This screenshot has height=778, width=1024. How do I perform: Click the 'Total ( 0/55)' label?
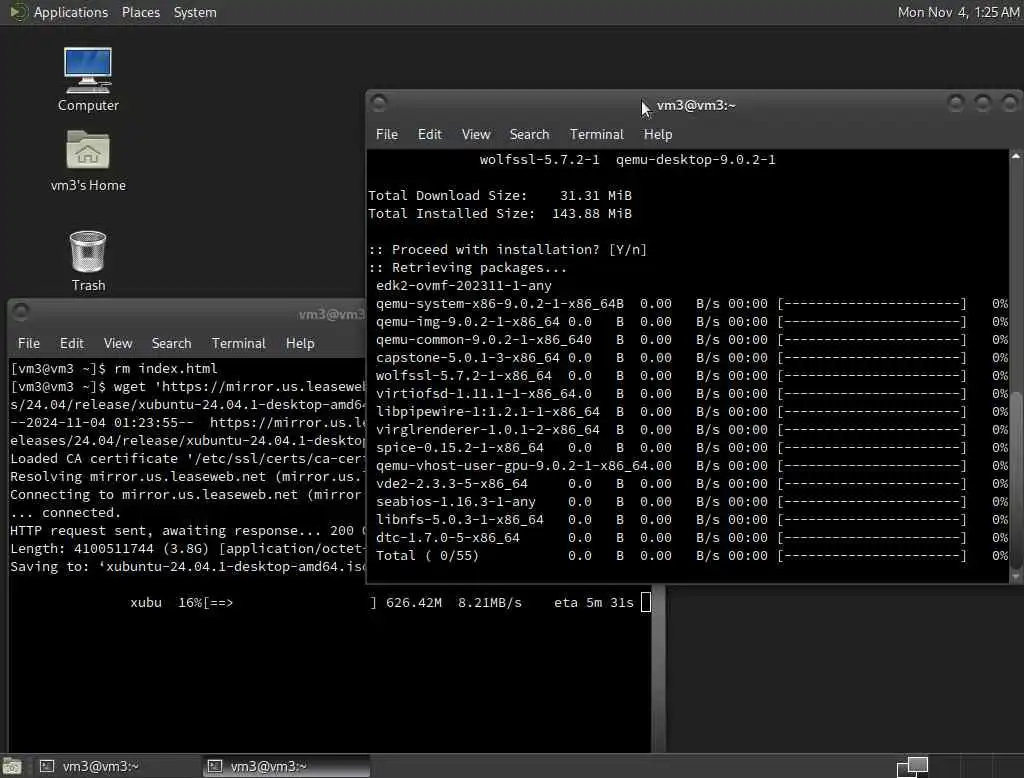coord(427,556)
